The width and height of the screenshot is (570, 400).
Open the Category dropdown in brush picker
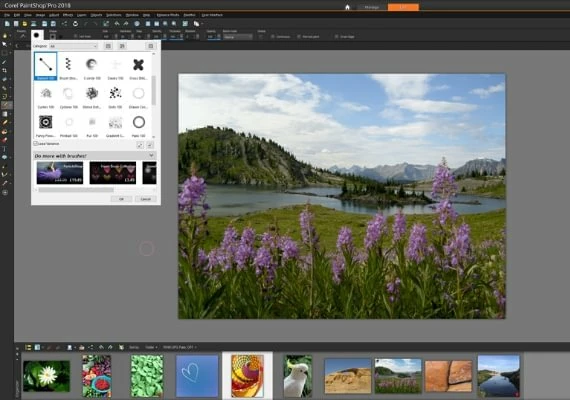[x=73, y=46]
